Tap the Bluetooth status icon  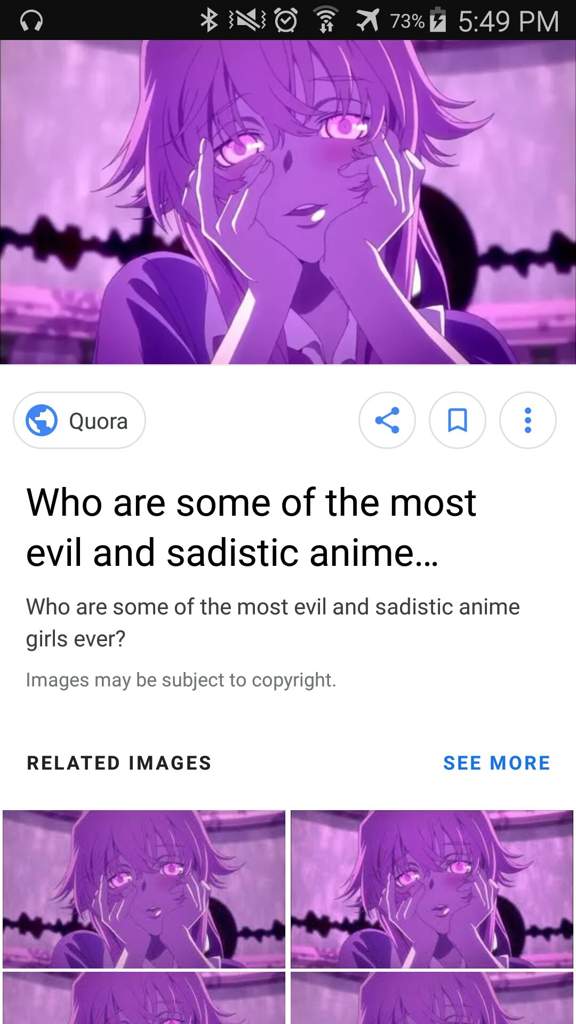coord(208,21)
